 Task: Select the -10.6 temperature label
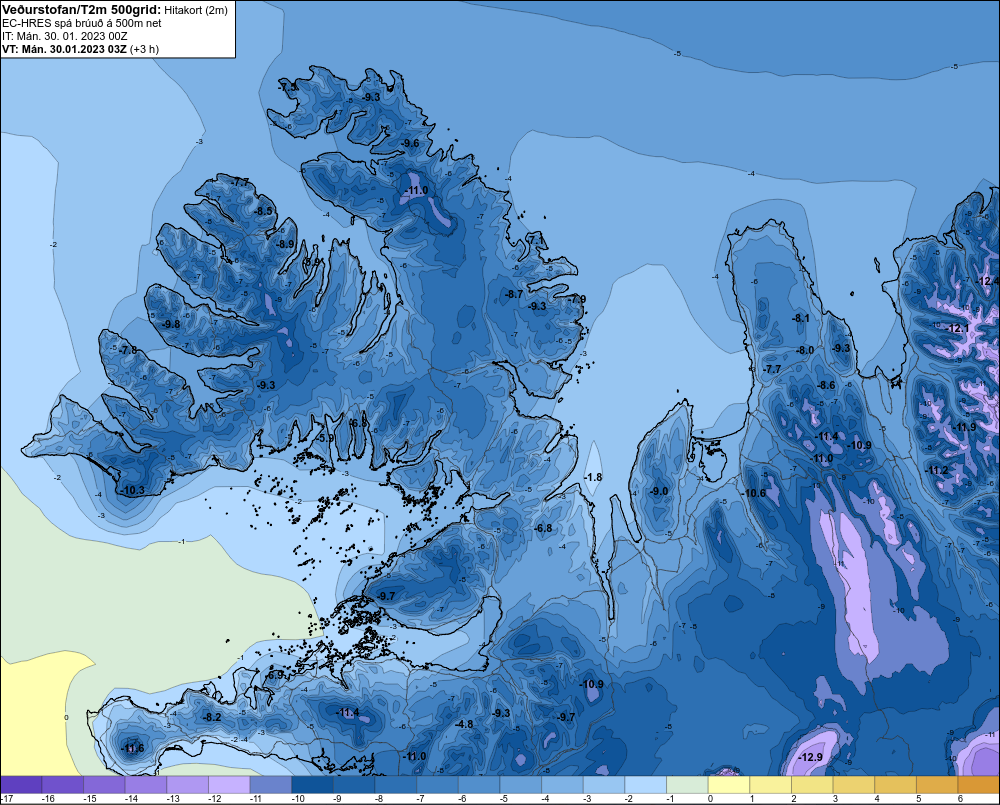click(754, 493)
